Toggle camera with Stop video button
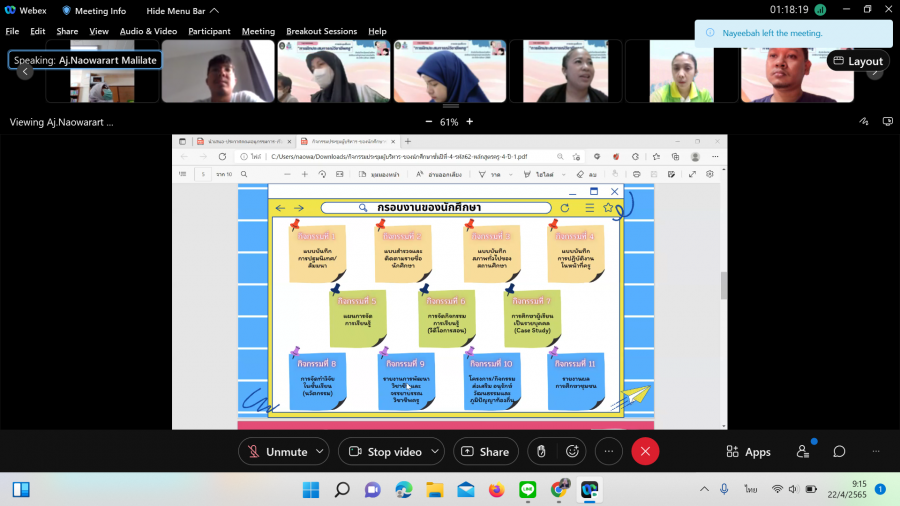 coord(385,452)
